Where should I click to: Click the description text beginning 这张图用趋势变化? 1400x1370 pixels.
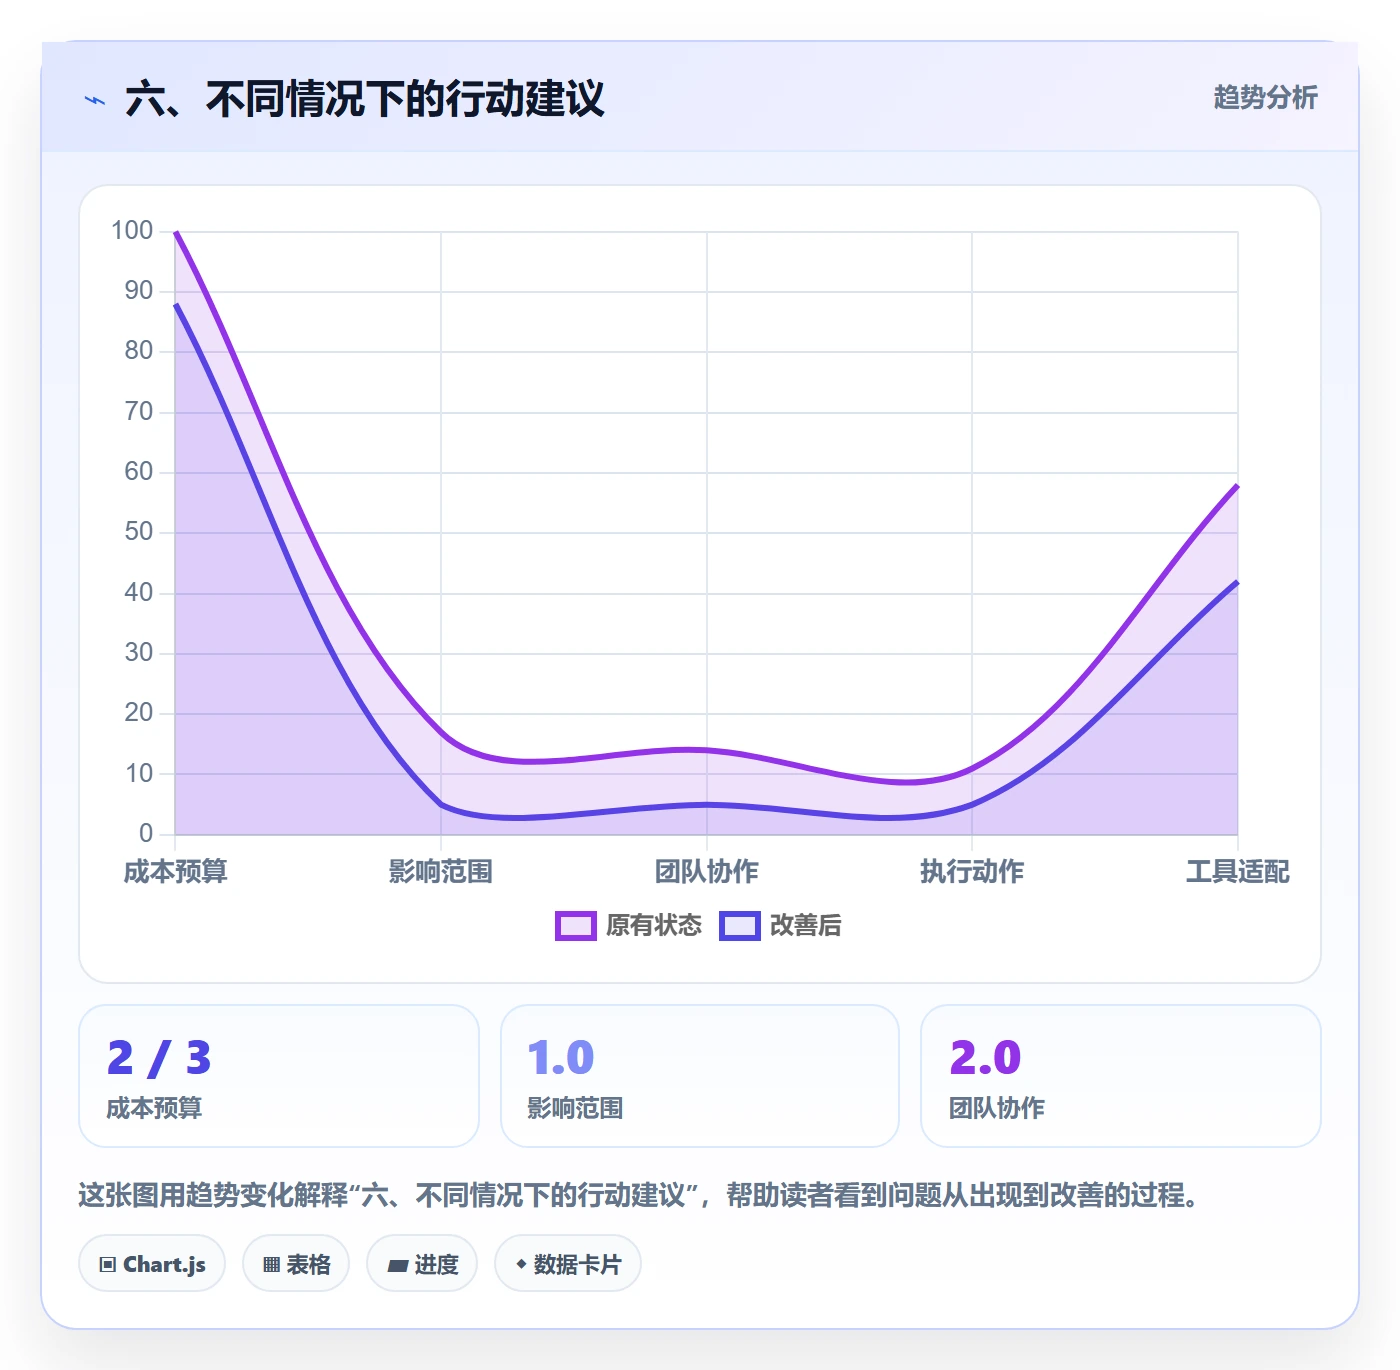pyautogui.click(x=640, y=1195)
